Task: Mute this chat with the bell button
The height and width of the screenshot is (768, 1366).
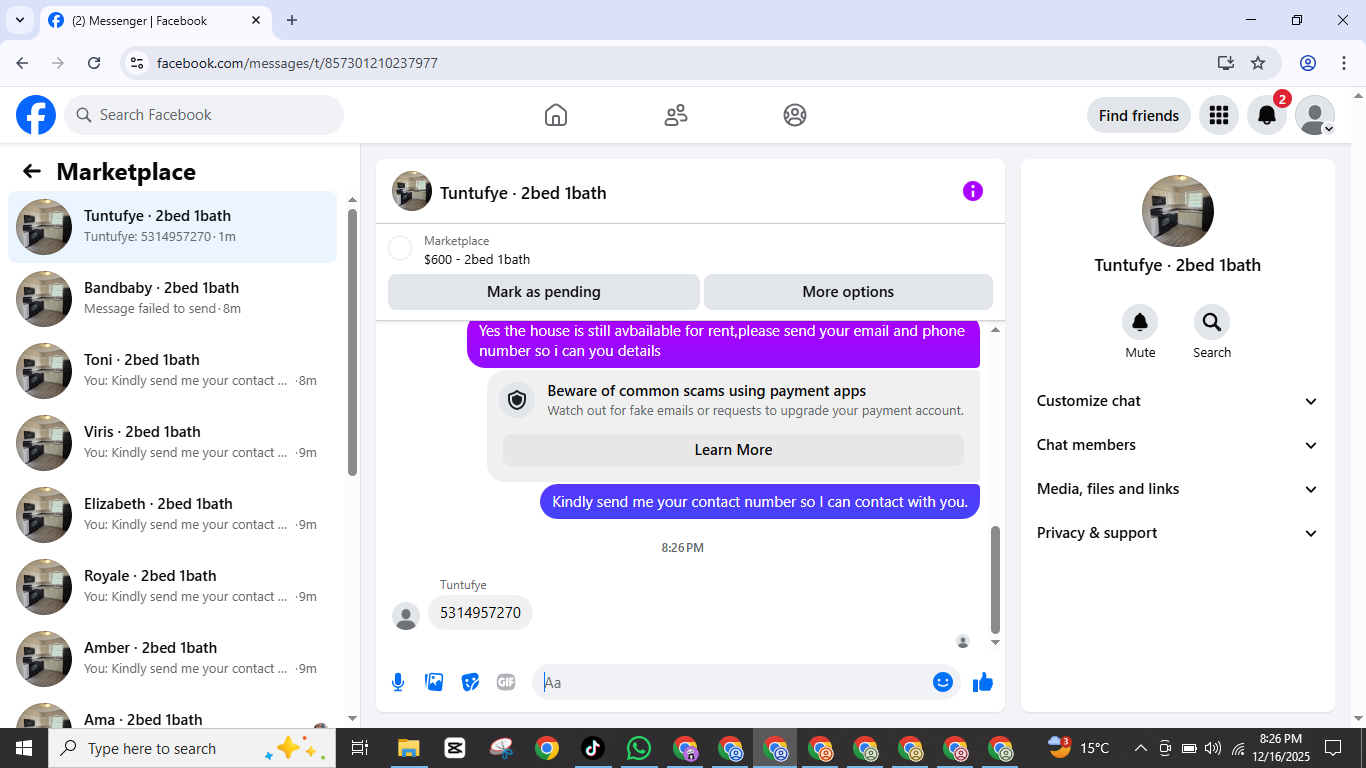Action: point(1140,322)
